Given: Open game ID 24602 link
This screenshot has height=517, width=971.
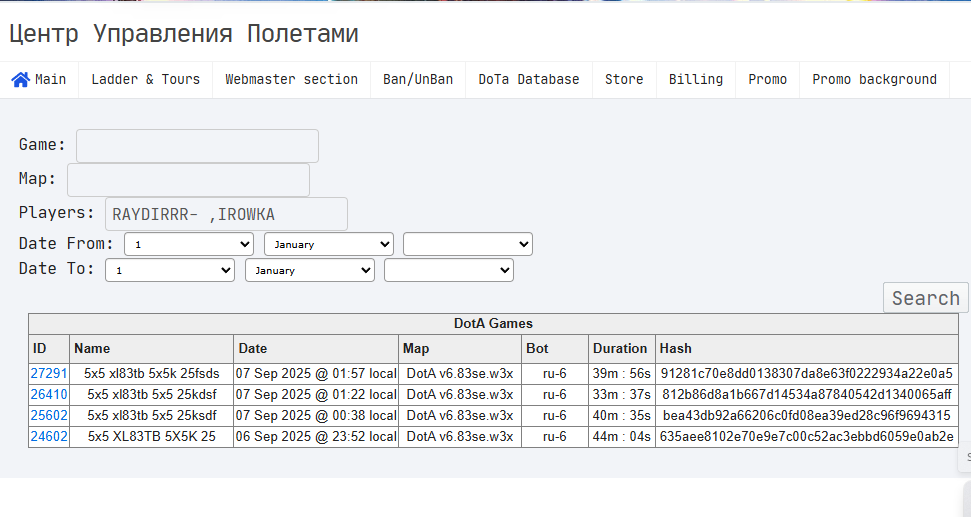Looking at the screenshot, I should click(x=49, y=437).
